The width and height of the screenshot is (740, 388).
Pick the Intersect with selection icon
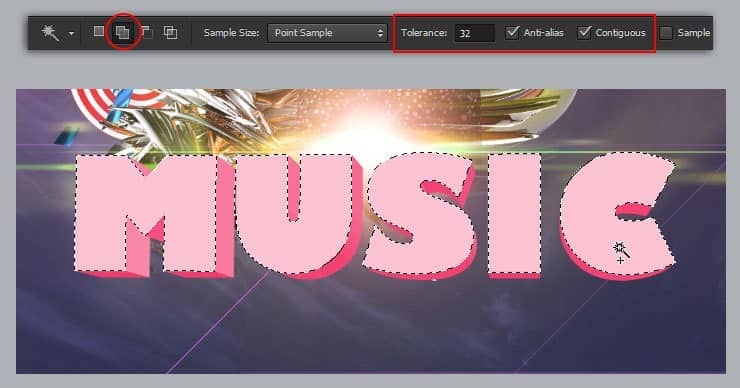click(x=170, y=33)
